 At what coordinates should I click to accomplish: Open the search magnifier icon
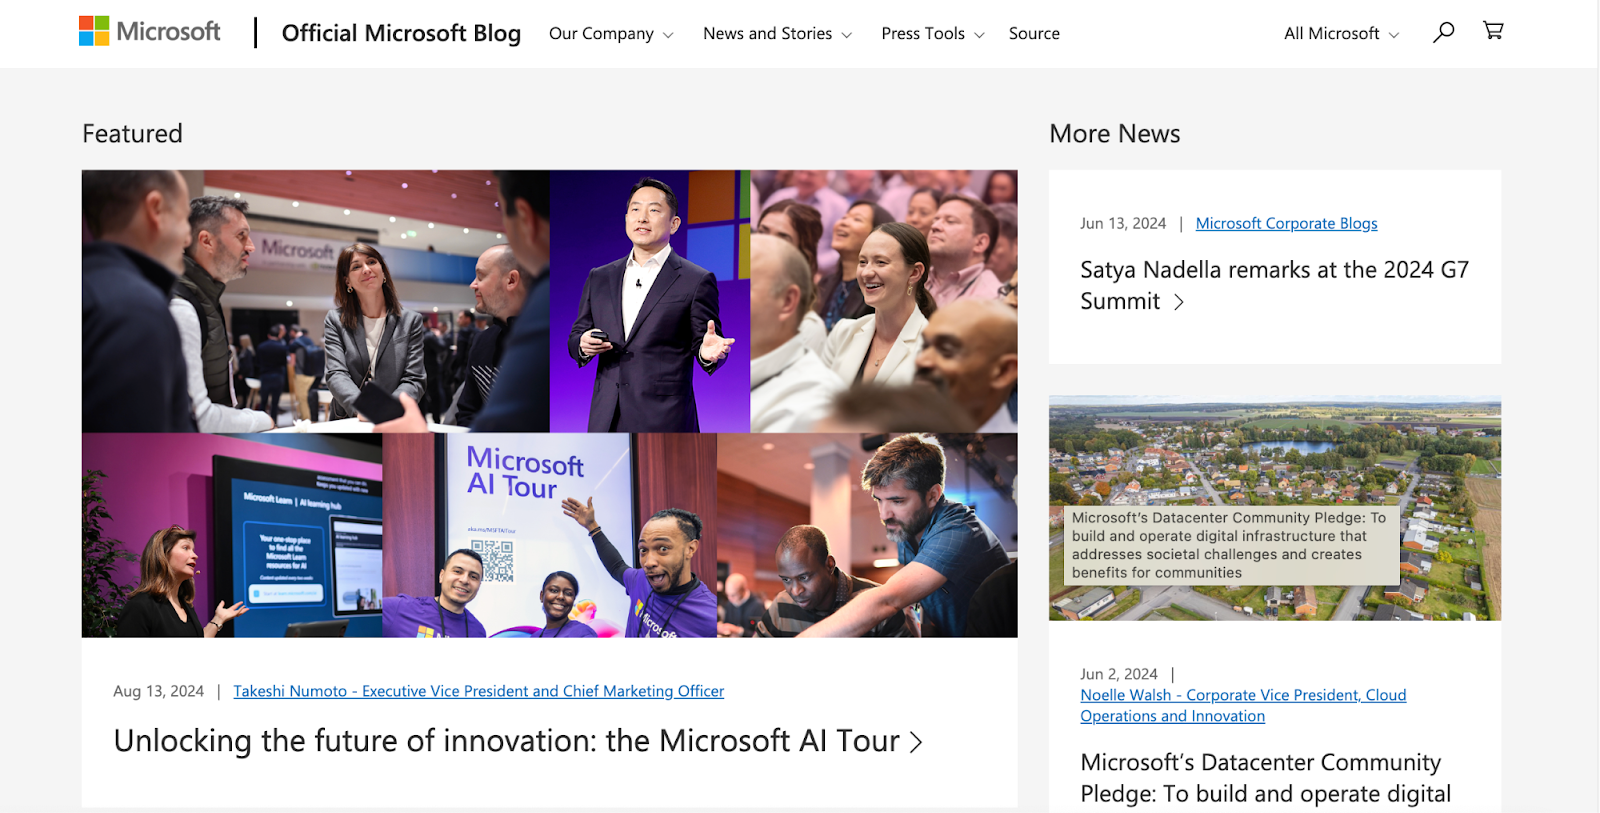pos(1443,32)
